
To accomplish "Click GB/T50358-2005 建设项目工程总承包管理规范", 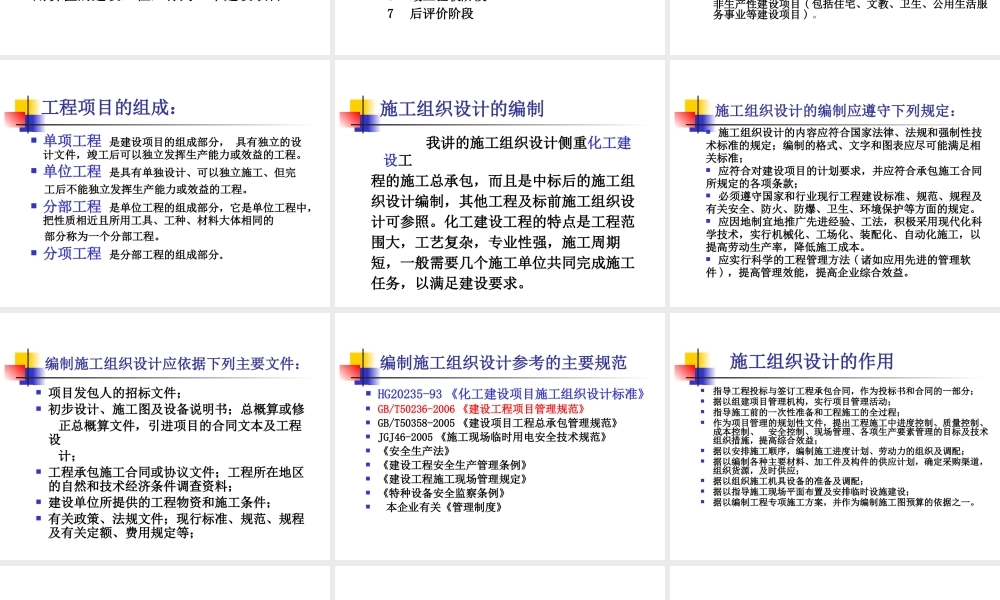I will pyautogui.click(x=498, y=423).
